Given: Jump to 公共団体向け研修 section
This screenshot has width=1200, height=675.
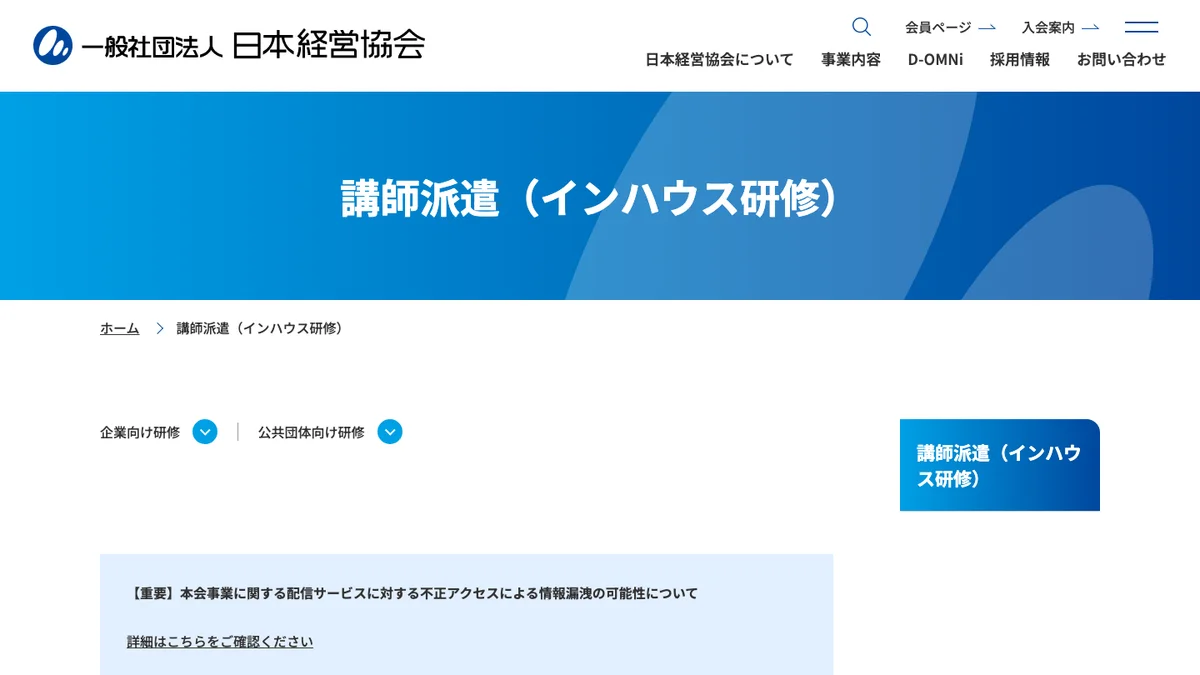Looking at the screenshot, I should tap(311, 432).
